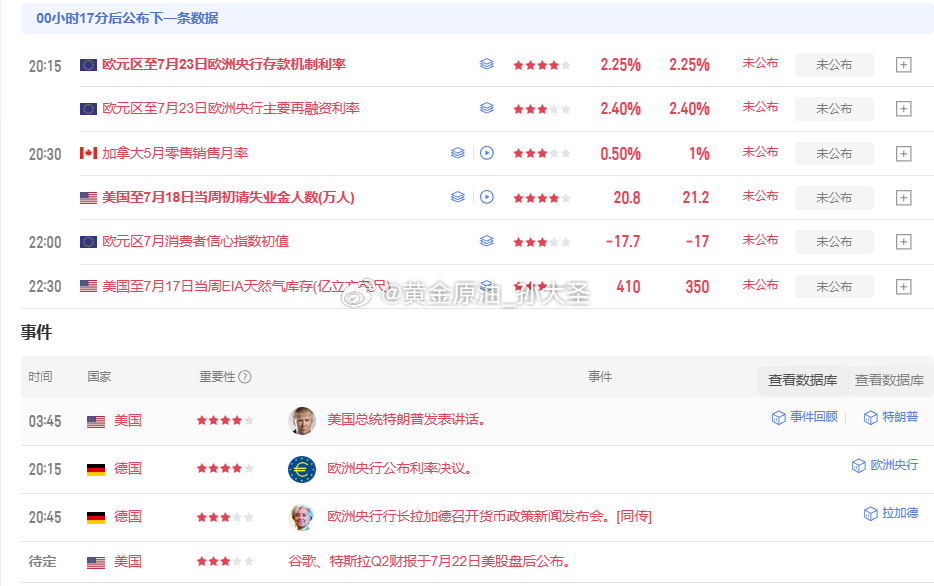Expand the Canada May retail sales row
The height and width of the screenshot is (586, 934).
[x=904, y=154]
